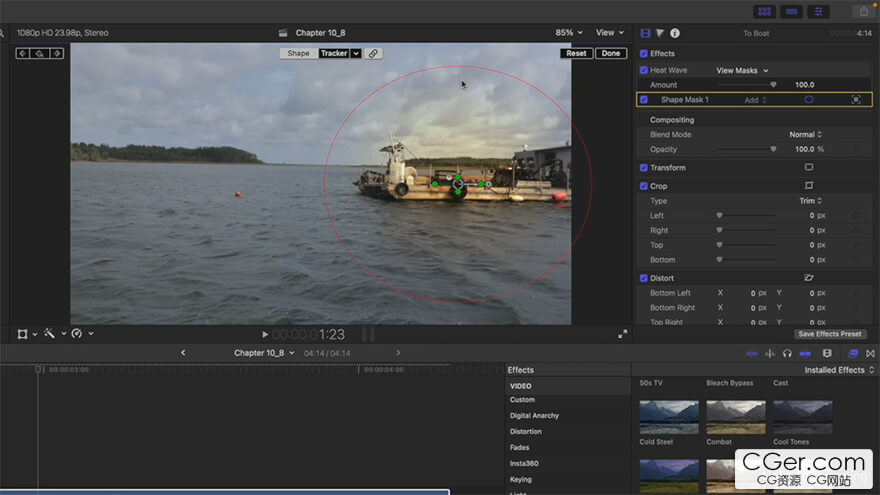Screen dimensions: 880x495
Task: Open the enhancements magic wand popup
Action: pyautogui.click(x=54, y=334)
